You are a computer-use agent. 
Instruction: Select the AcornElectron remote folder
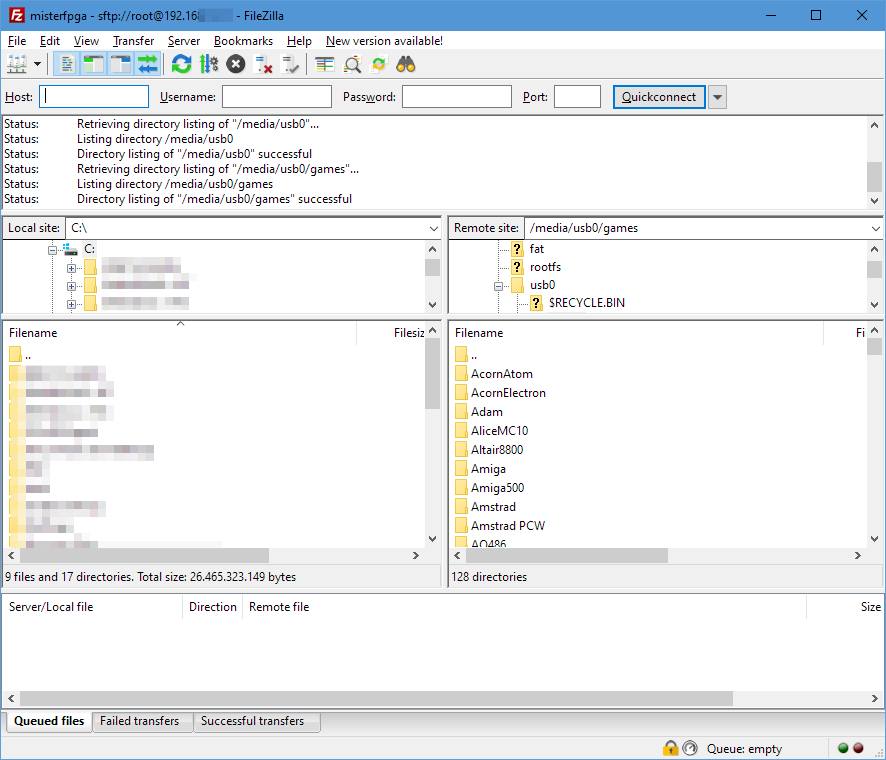509,393
